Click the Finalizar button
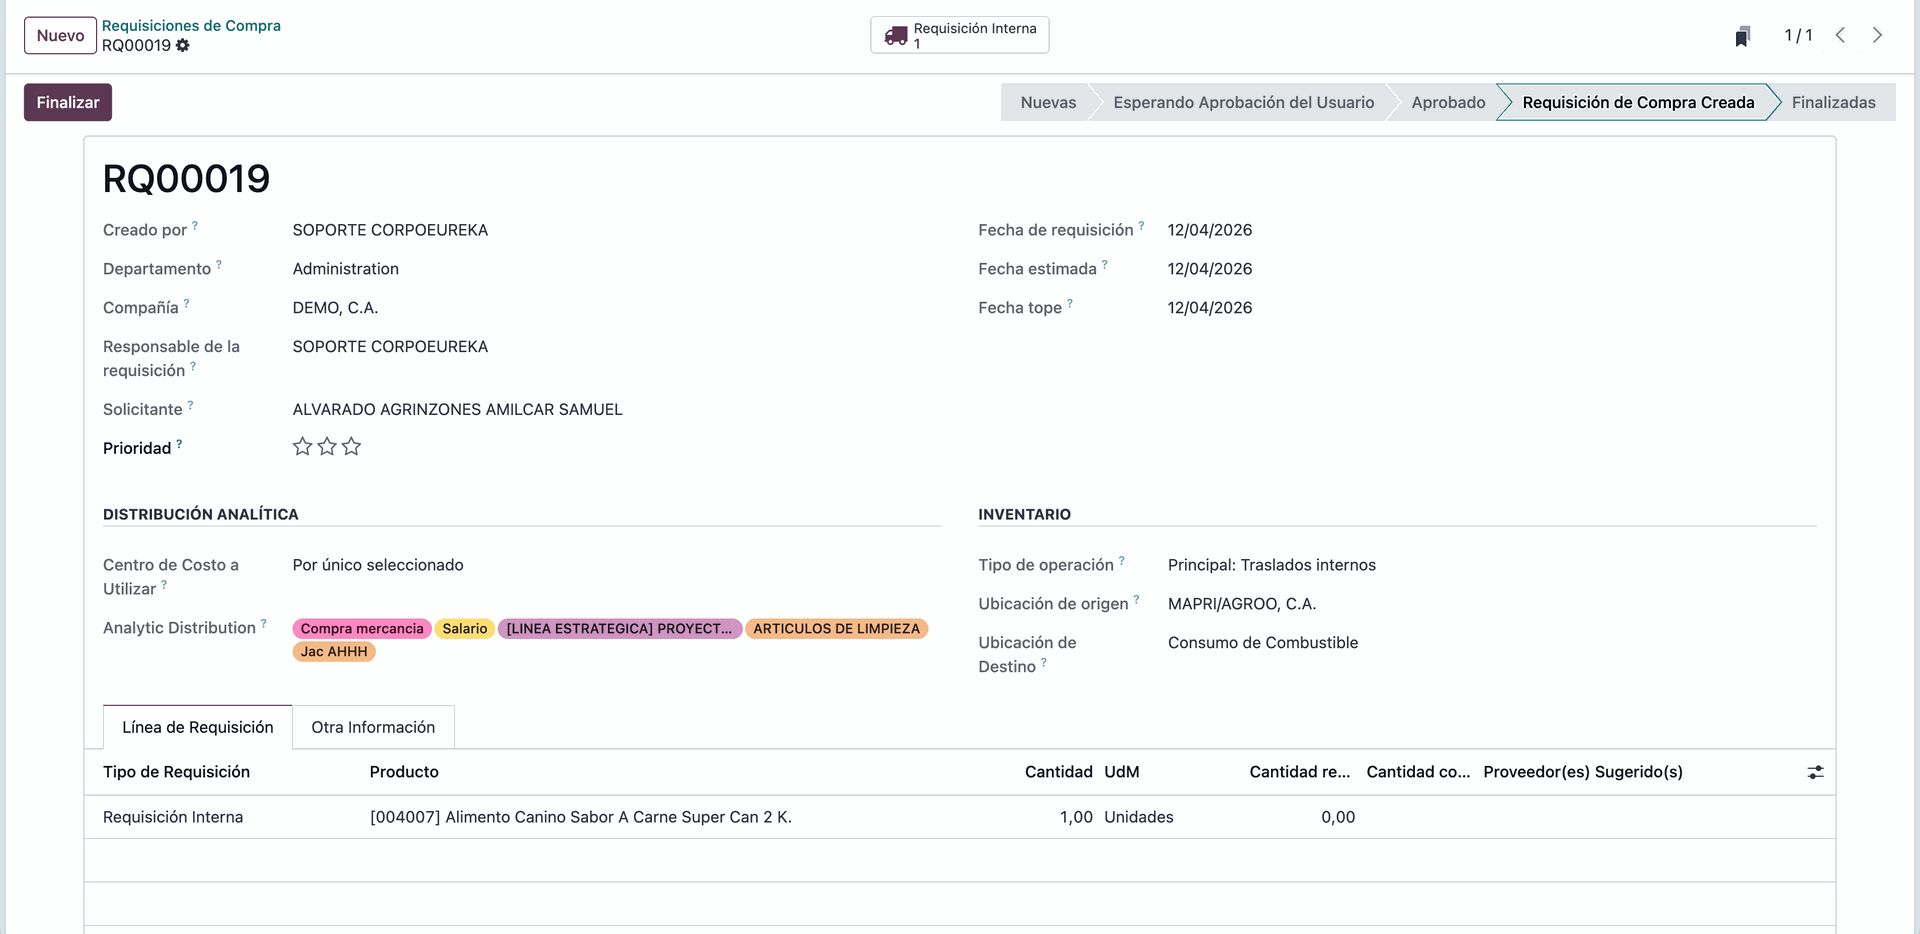Image resolution: width=1920 pixels, height=934 pixels. [x=68, y=102]
